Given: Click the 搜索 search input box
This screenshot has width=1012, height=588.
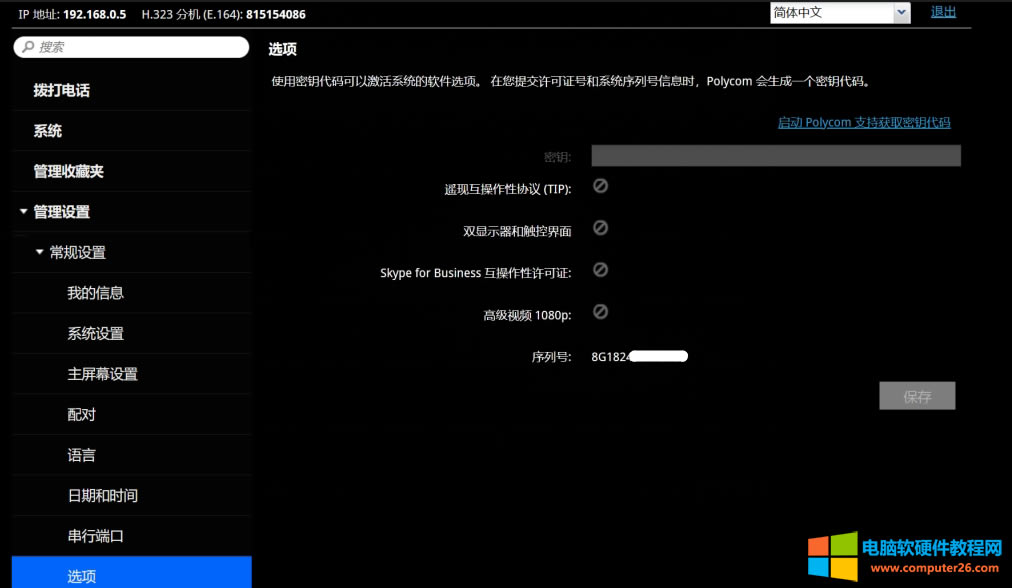Looking at the screenshot, I should click(130, 46).
